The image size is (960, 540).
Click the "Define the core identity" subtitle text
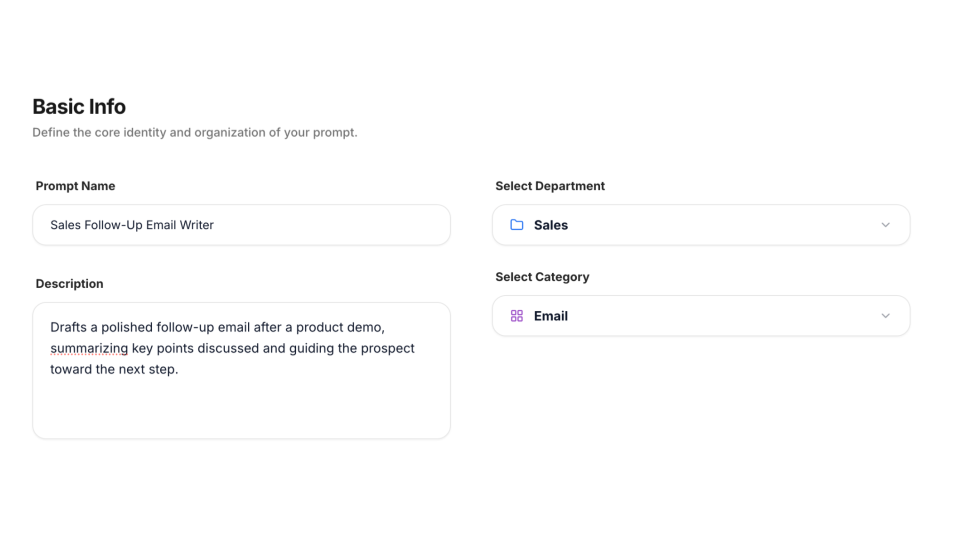[194, 132]
